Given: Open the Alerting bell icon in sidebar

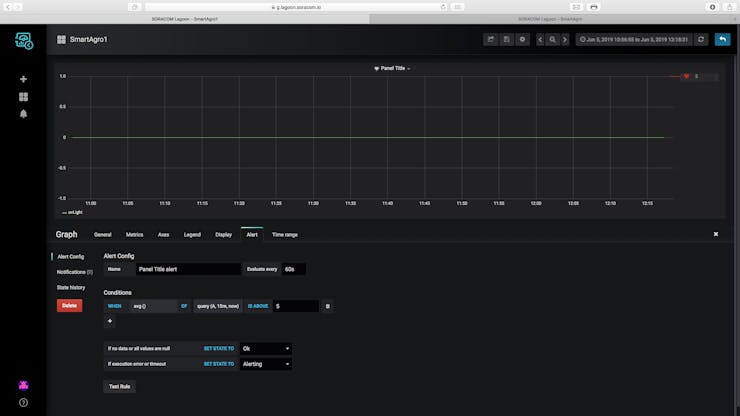Looking at the screenshot, I should coord(23,114).
